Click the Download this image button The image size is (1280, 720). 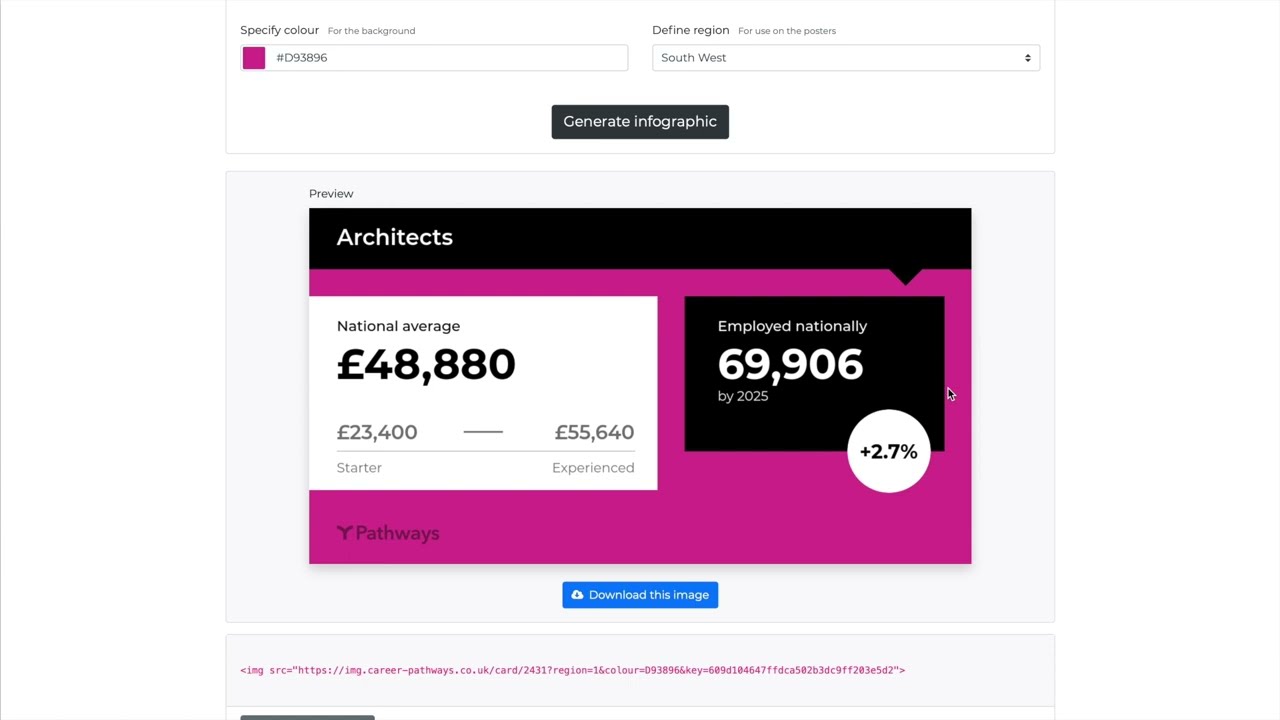pos(640,595)
